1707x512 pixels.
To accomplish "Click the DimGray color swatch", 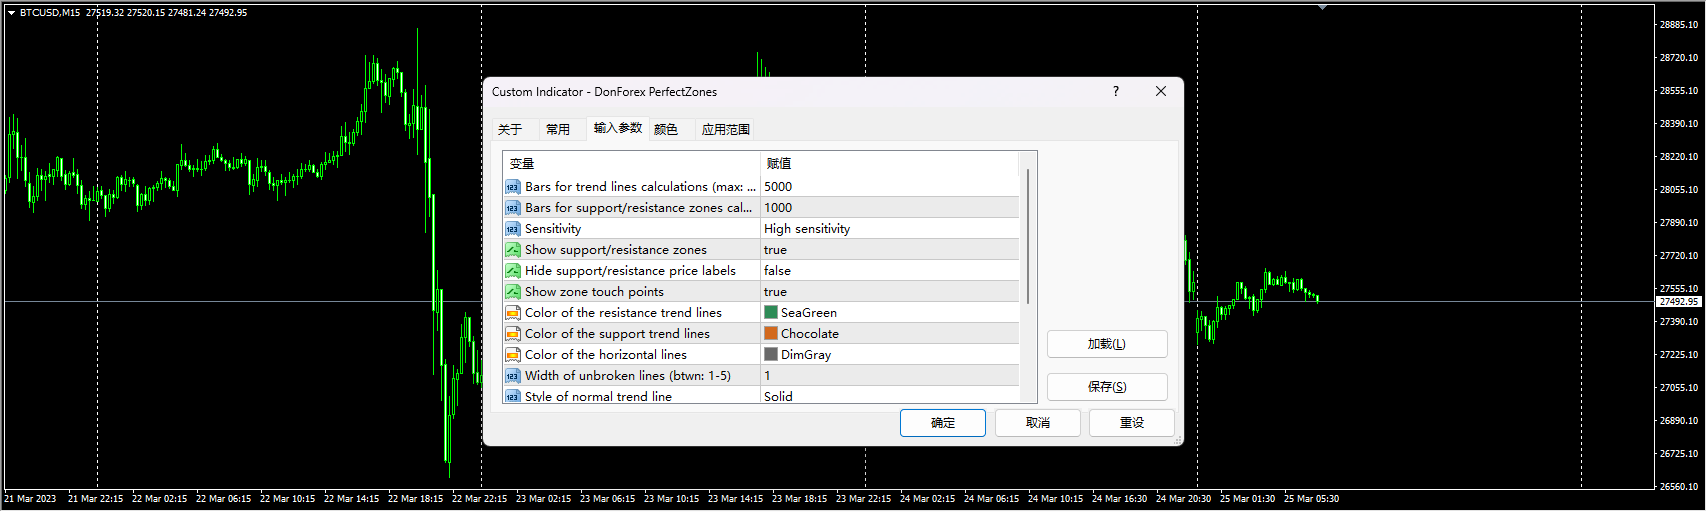I will coord(771,354).
